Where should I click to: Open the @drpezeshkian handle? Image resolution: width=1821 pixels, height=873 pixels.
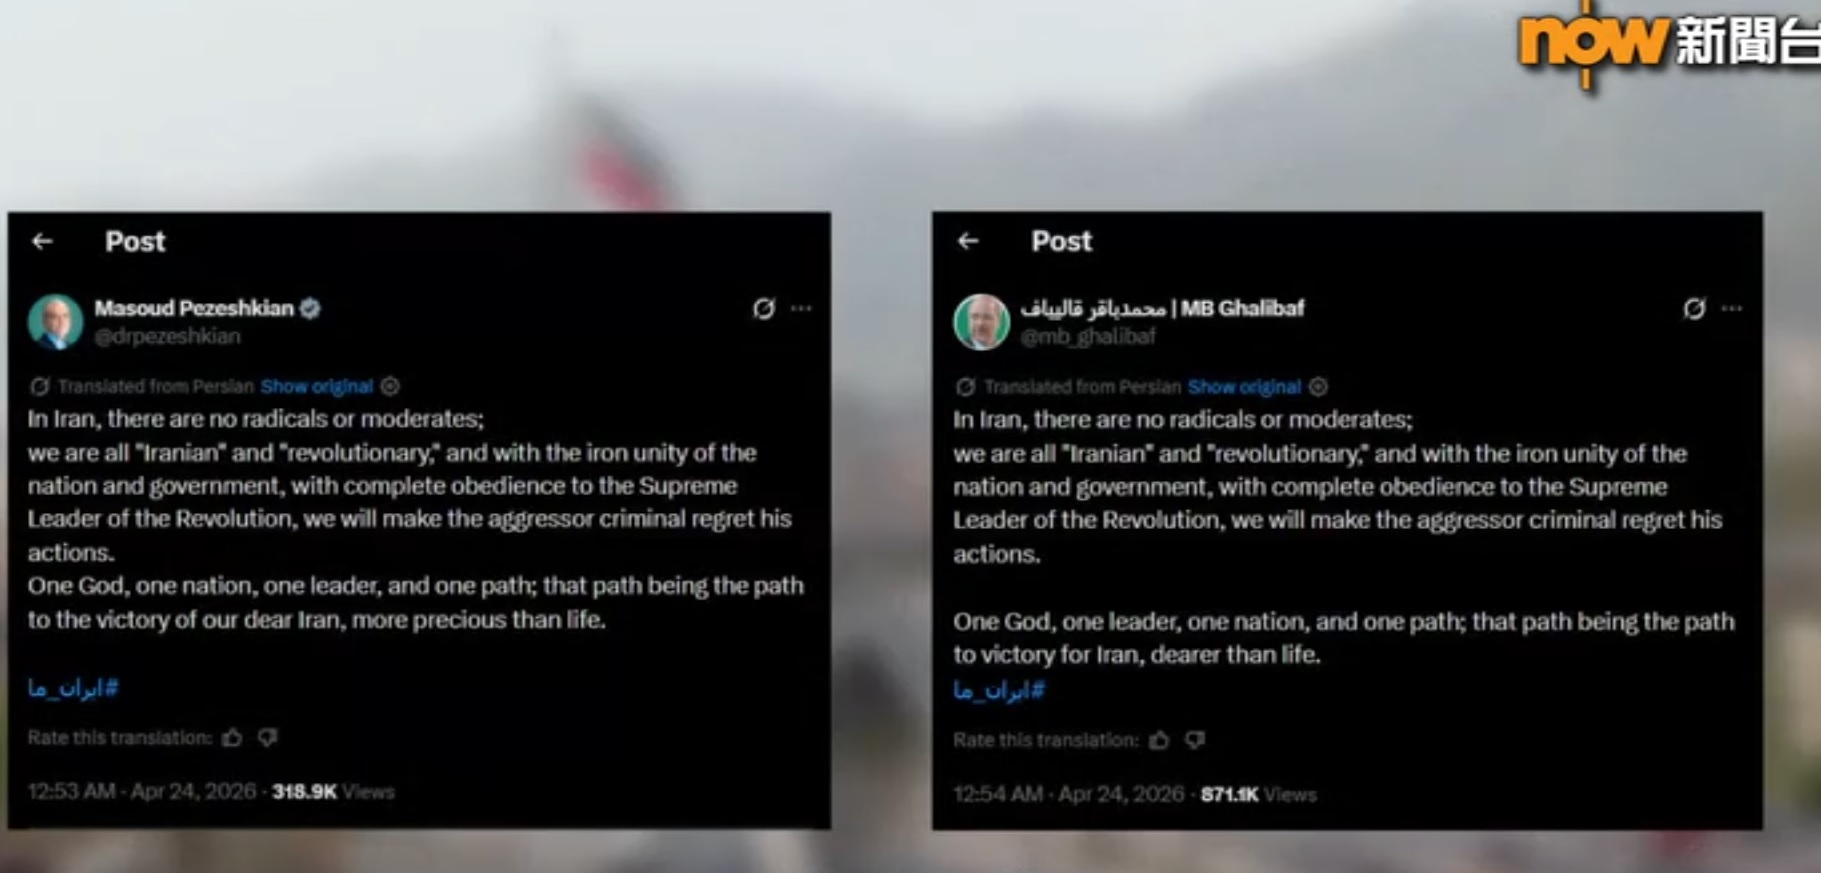click(167, 336)
